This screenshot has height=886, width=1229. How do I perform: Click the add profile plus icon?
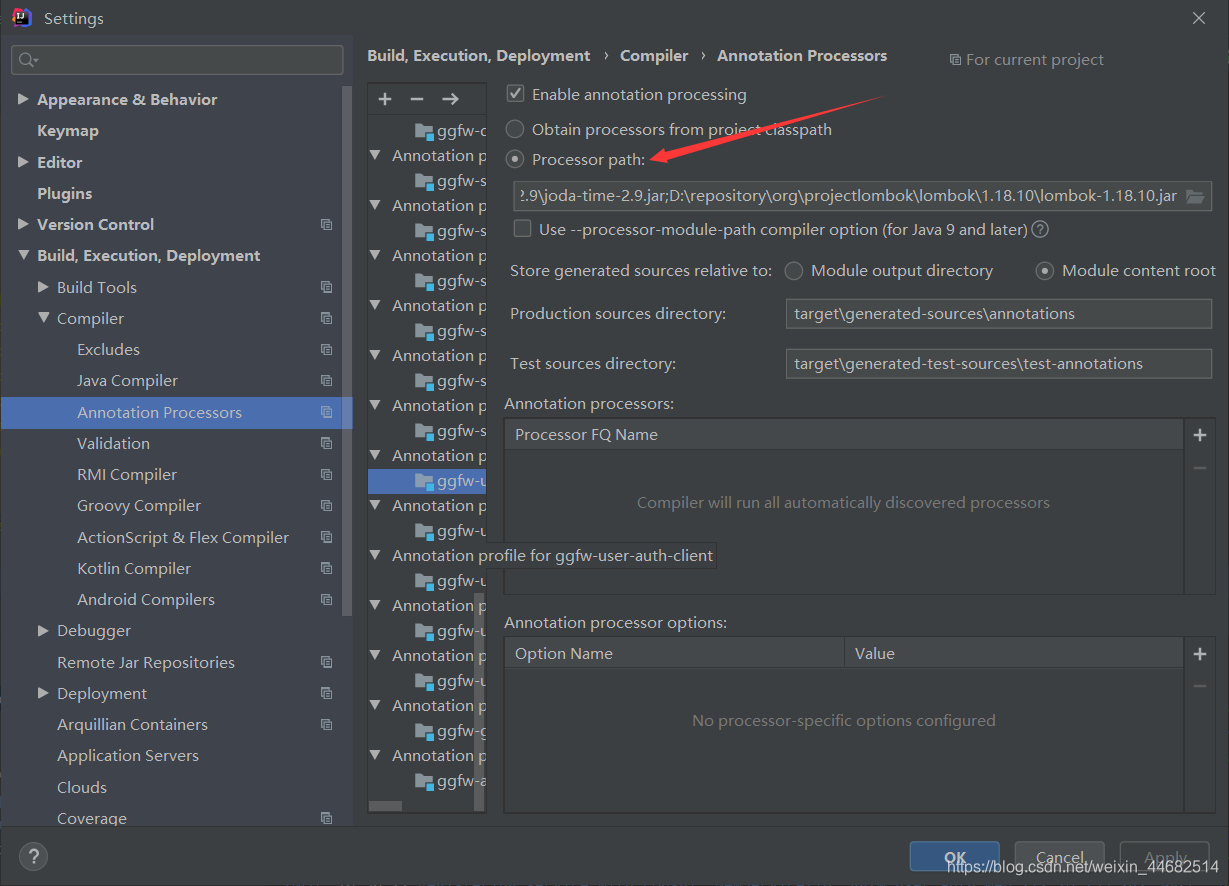point(385,99)
